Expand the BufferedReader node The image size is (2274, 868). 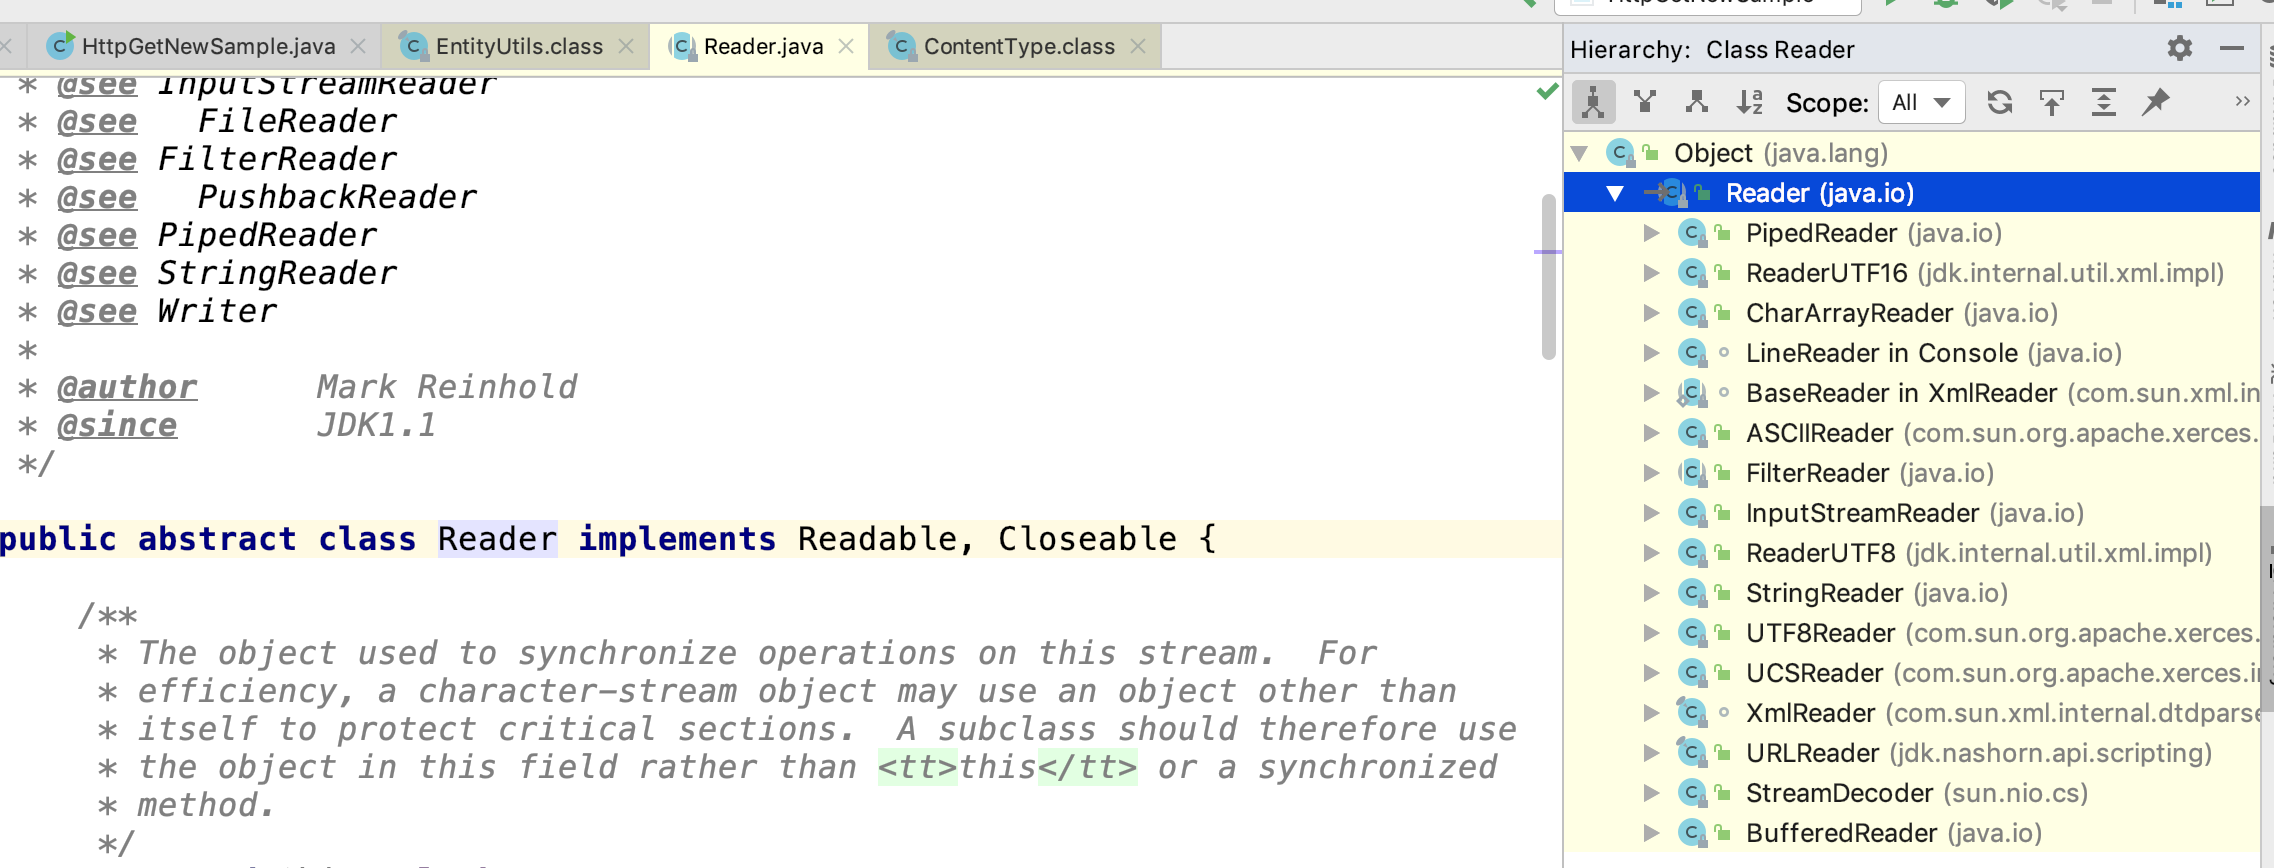pyautogui.click(x=1651, y=833)
